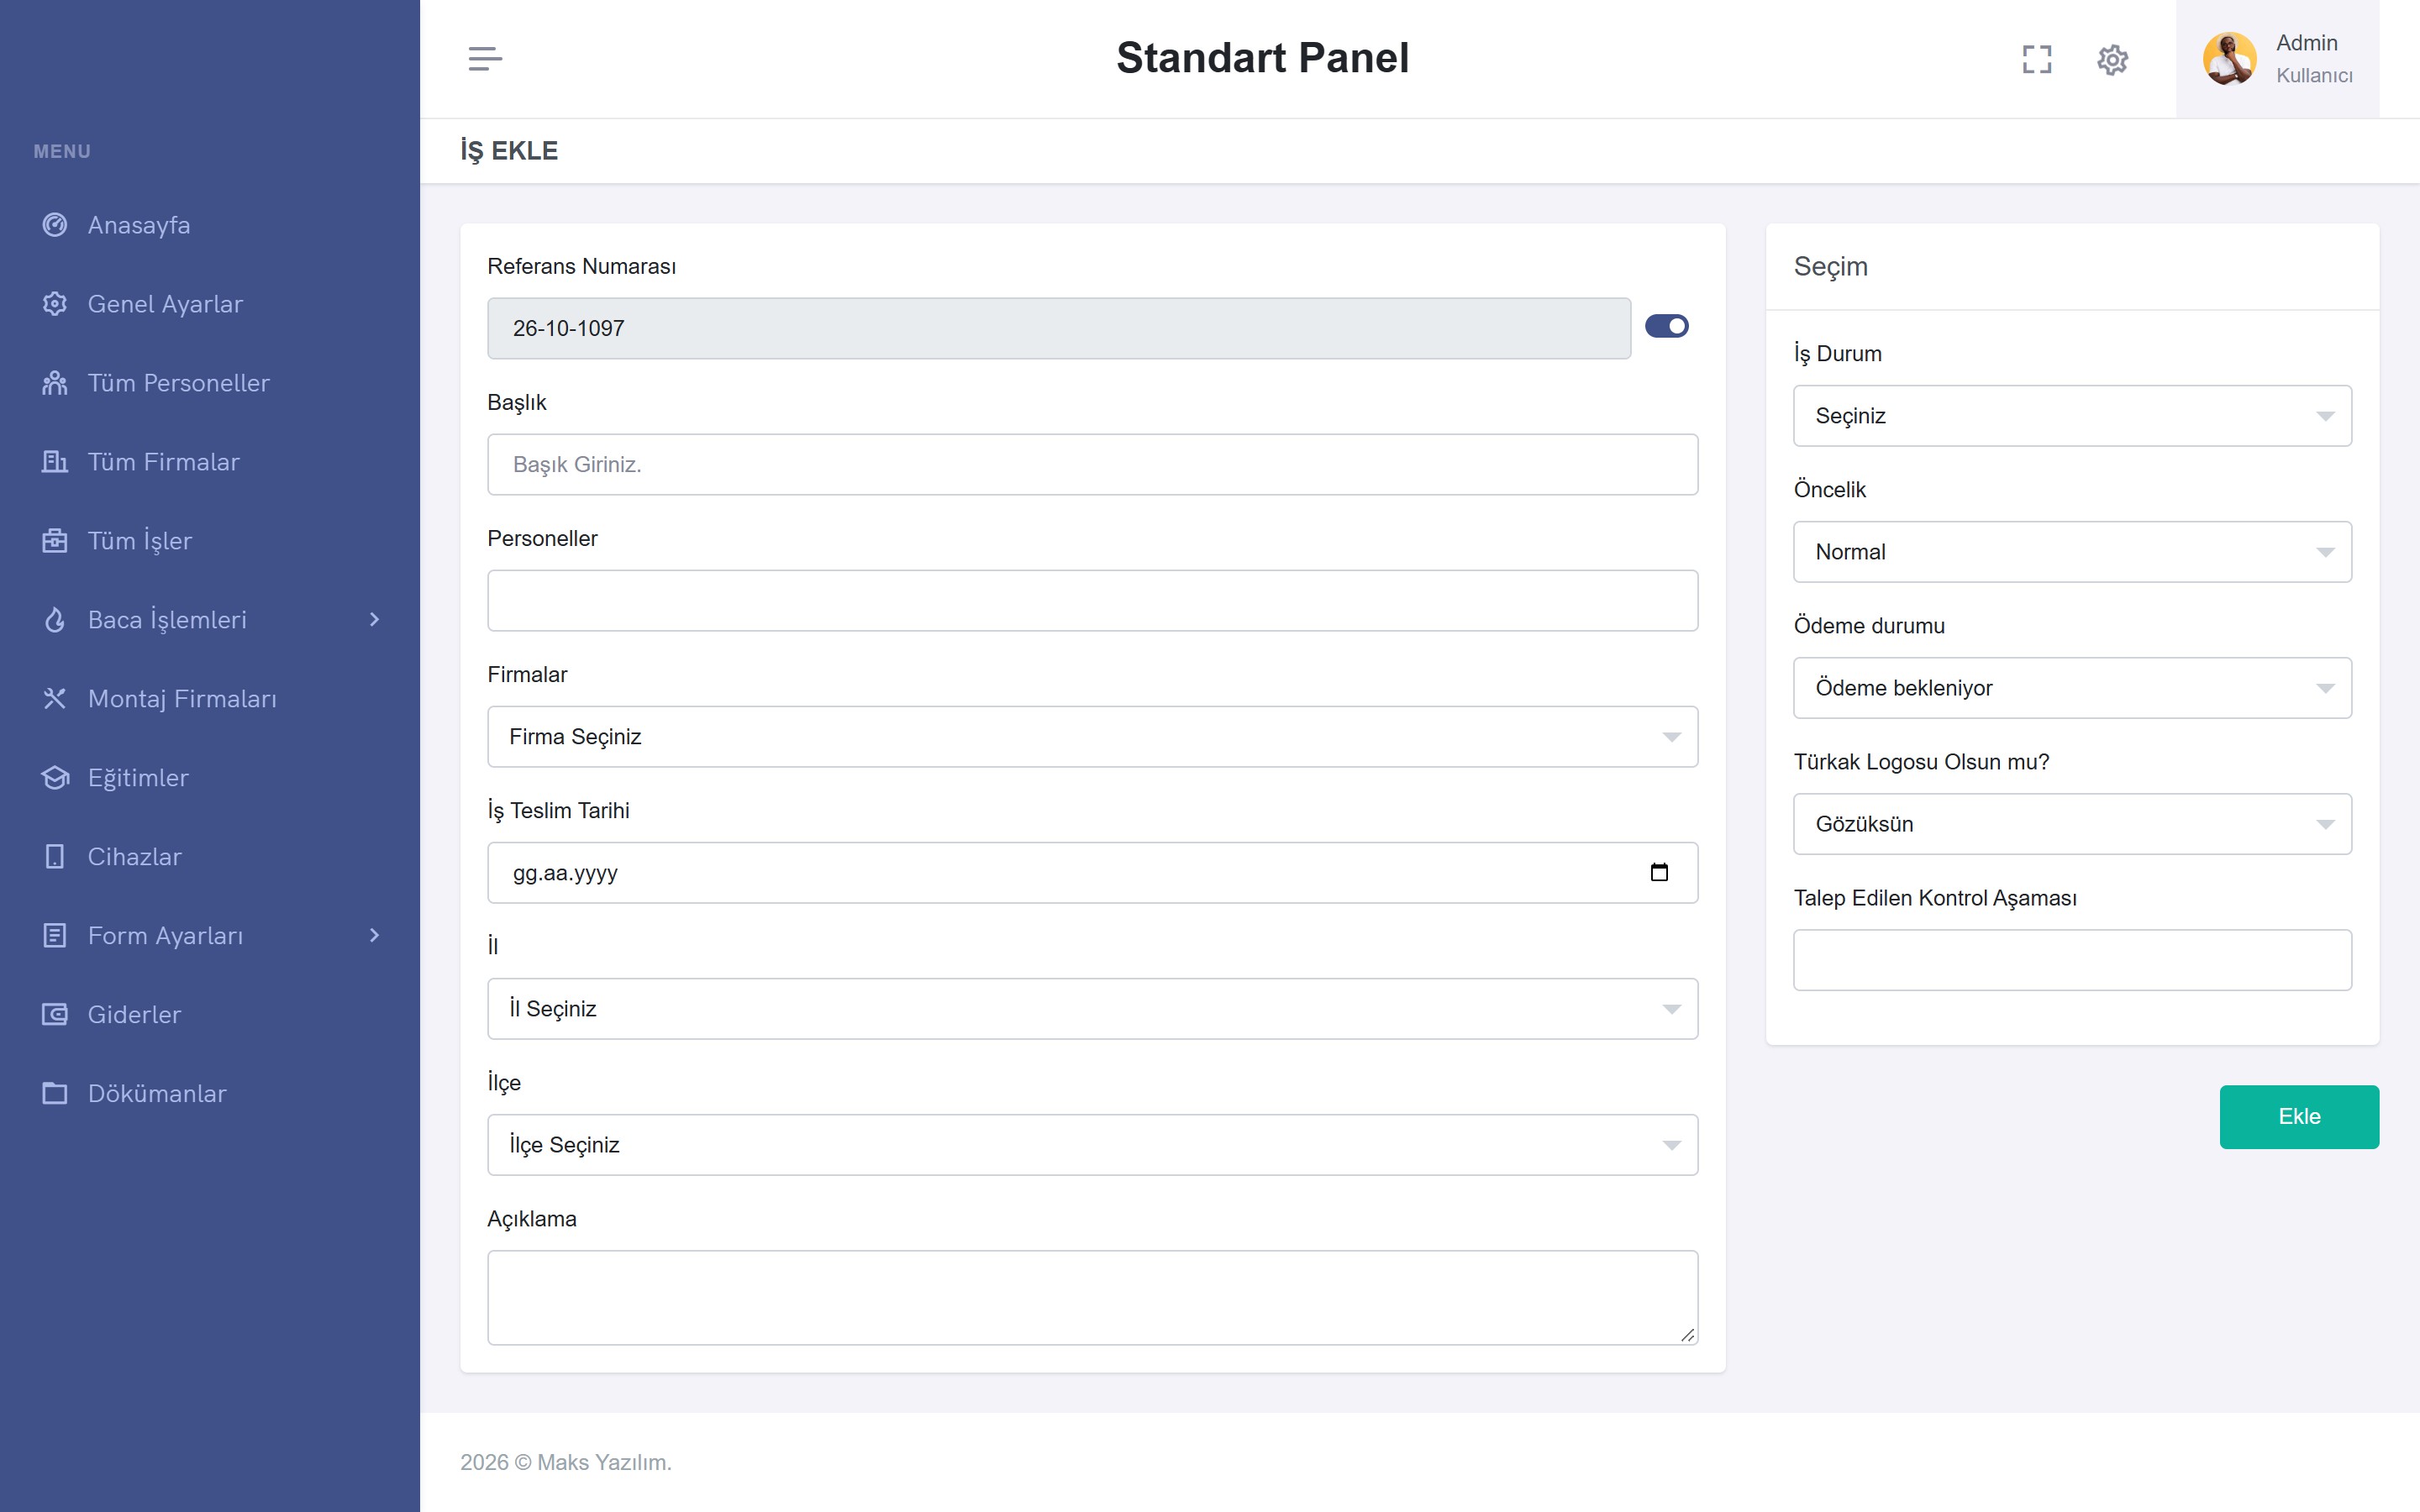
Task: Click the hamburger menu icon in header
Action: (x=485, y=59)
